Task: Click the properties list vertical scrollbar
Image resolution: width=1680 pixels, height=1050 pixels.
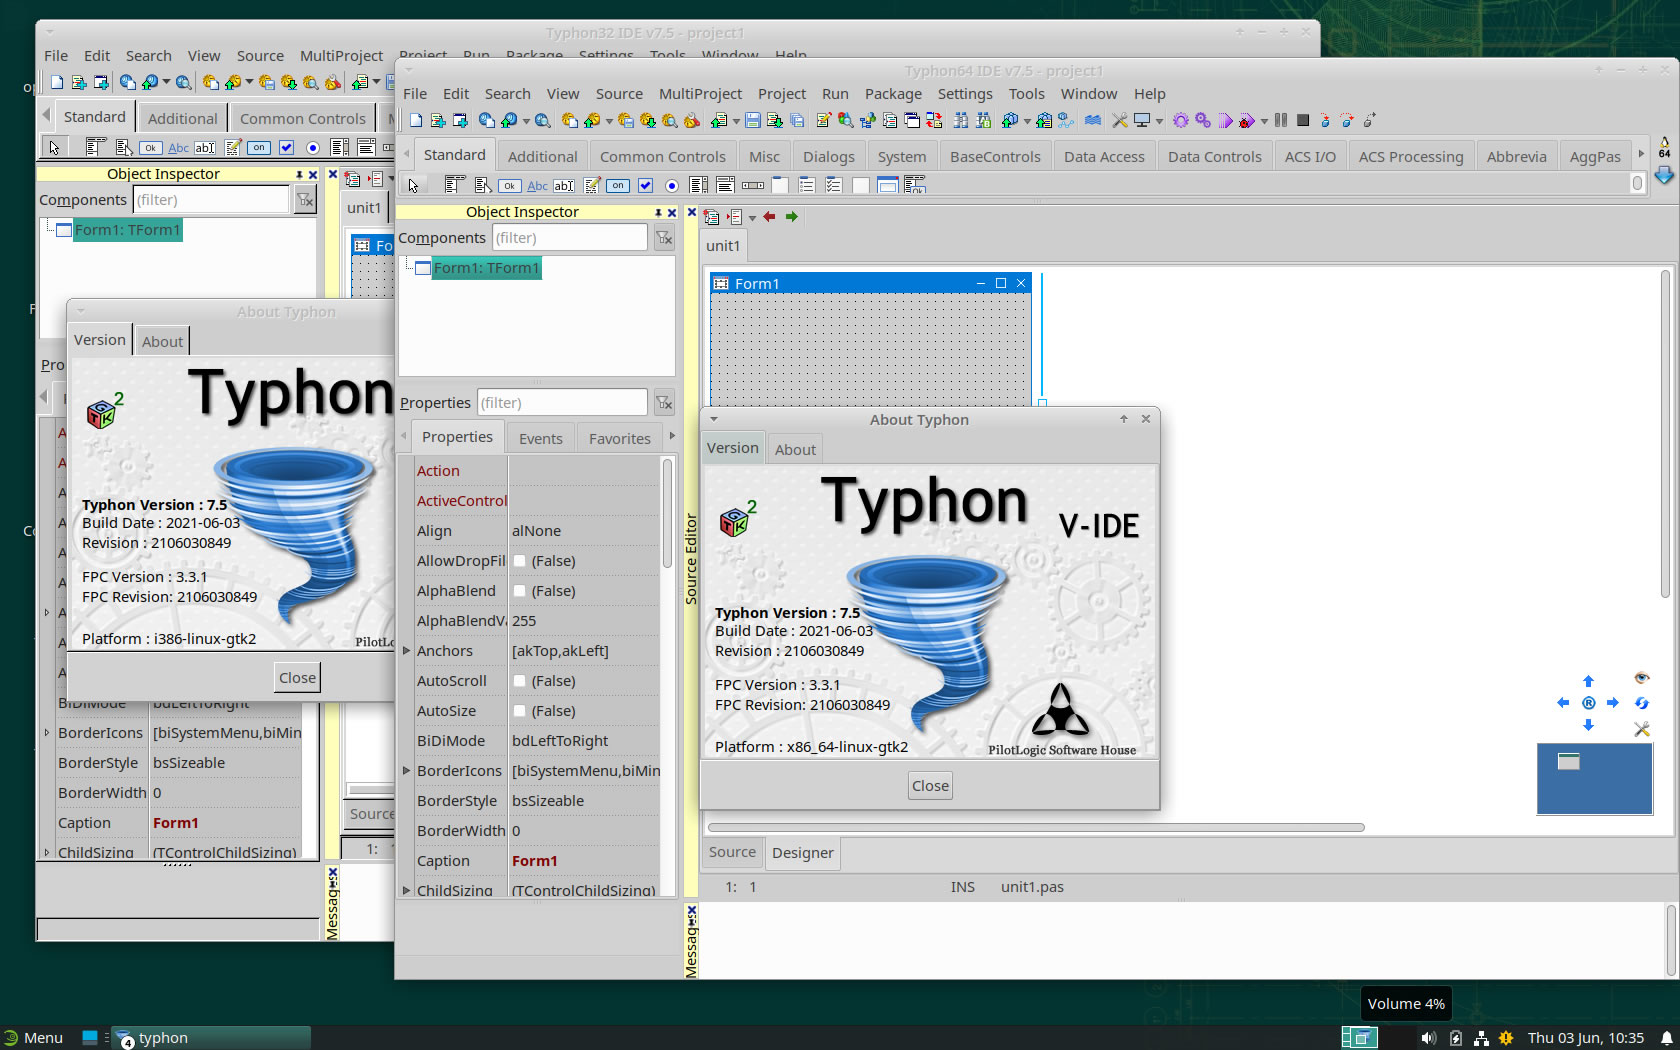Action: (667, 513)
